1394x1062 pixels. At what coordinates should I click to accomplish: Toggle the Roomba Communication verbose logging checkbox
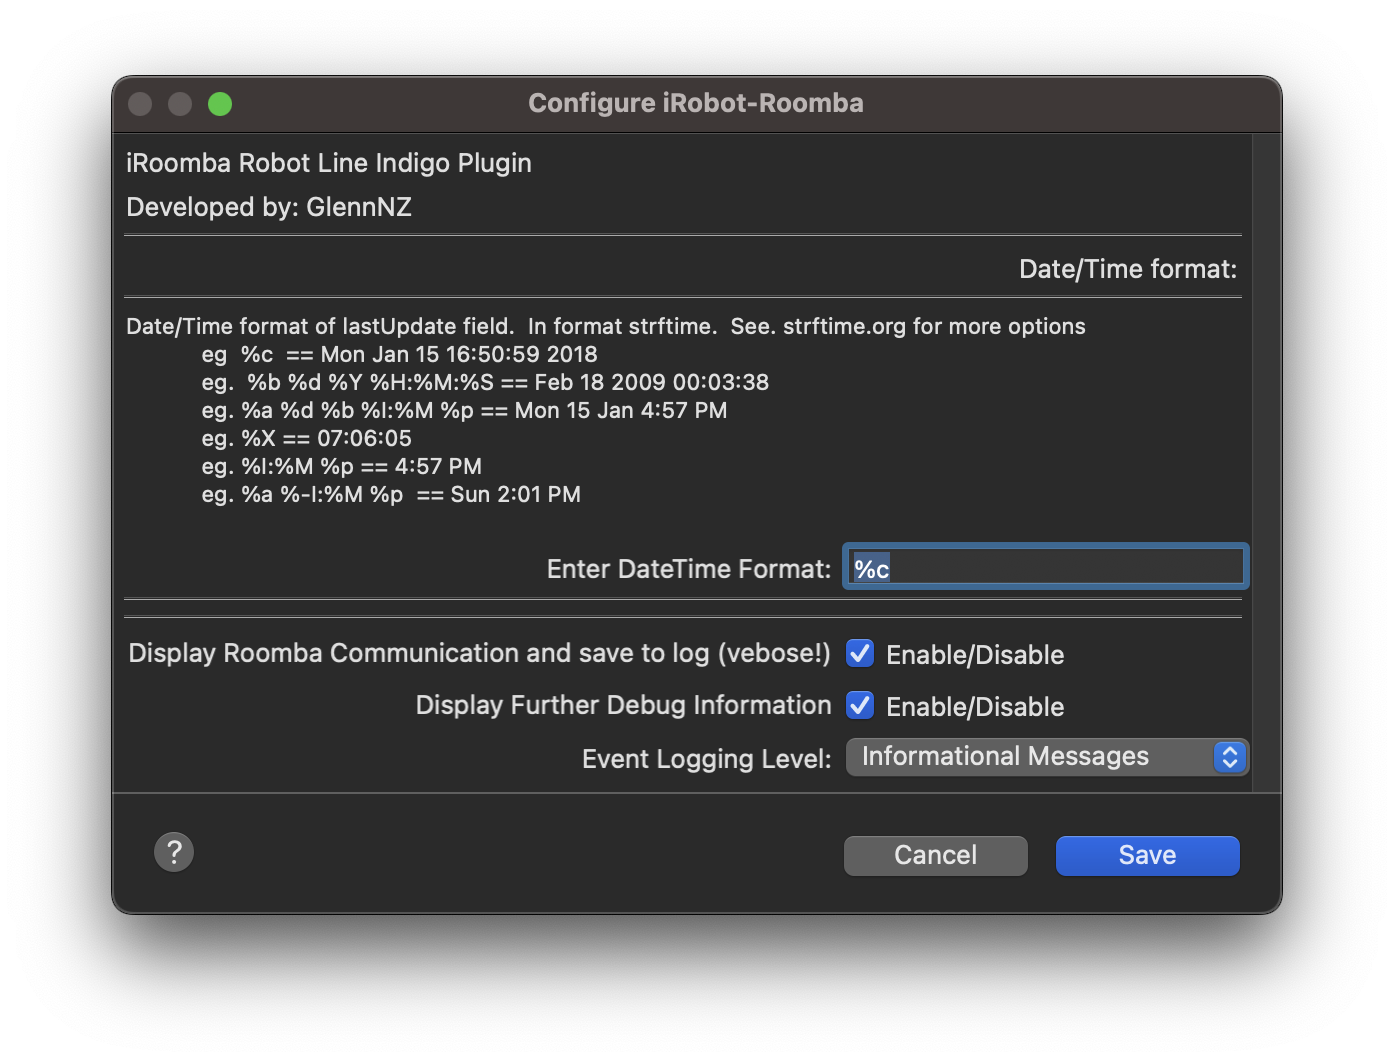click(860, 653)
